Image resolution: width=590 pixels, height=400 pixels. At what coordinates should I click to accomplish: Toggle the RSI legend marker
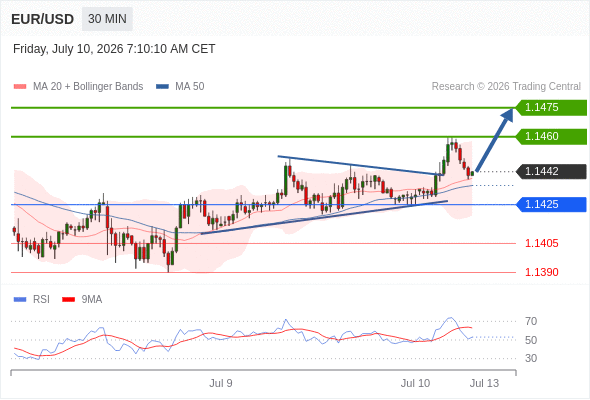[x=20, y=300]
